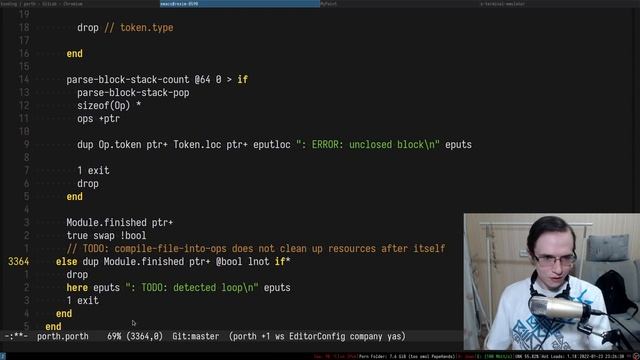Click the 'ops +ptr' line
The width and height of the screenshot is (640, 360).
(98, 119)
